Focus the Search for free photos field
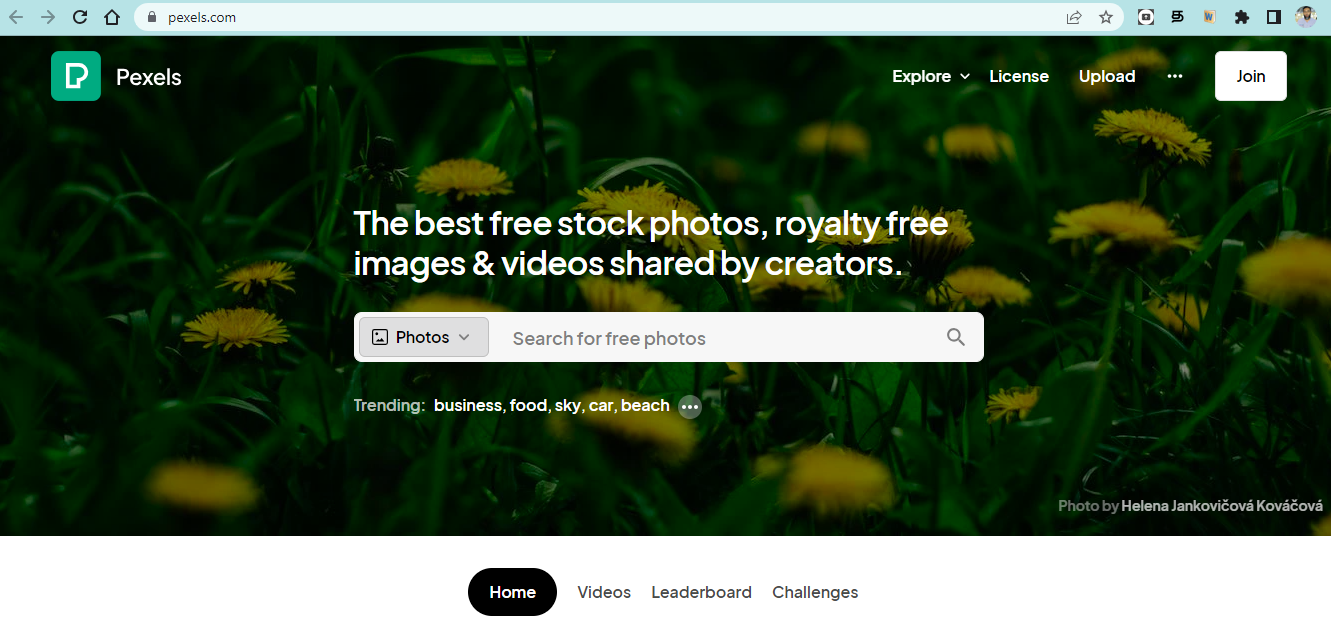The height and width of the screenshot is (630, 1331). (x=720, y=338)
